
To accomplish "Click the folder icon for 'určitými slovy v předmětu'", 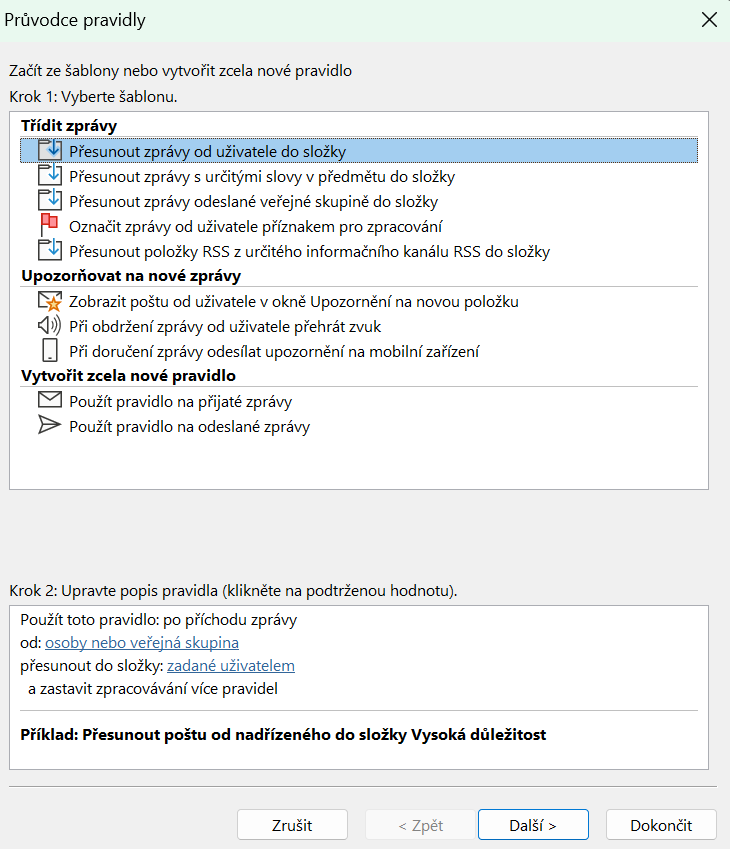I will click(x=50, y=176).
